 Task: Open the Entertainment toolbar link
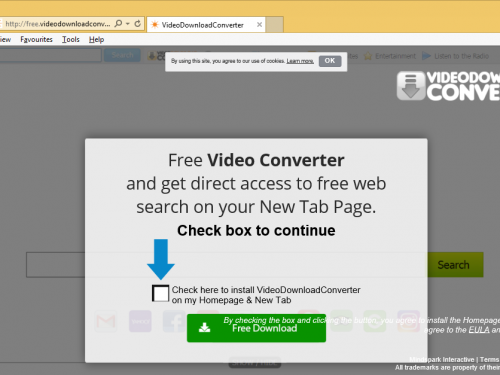395,56
